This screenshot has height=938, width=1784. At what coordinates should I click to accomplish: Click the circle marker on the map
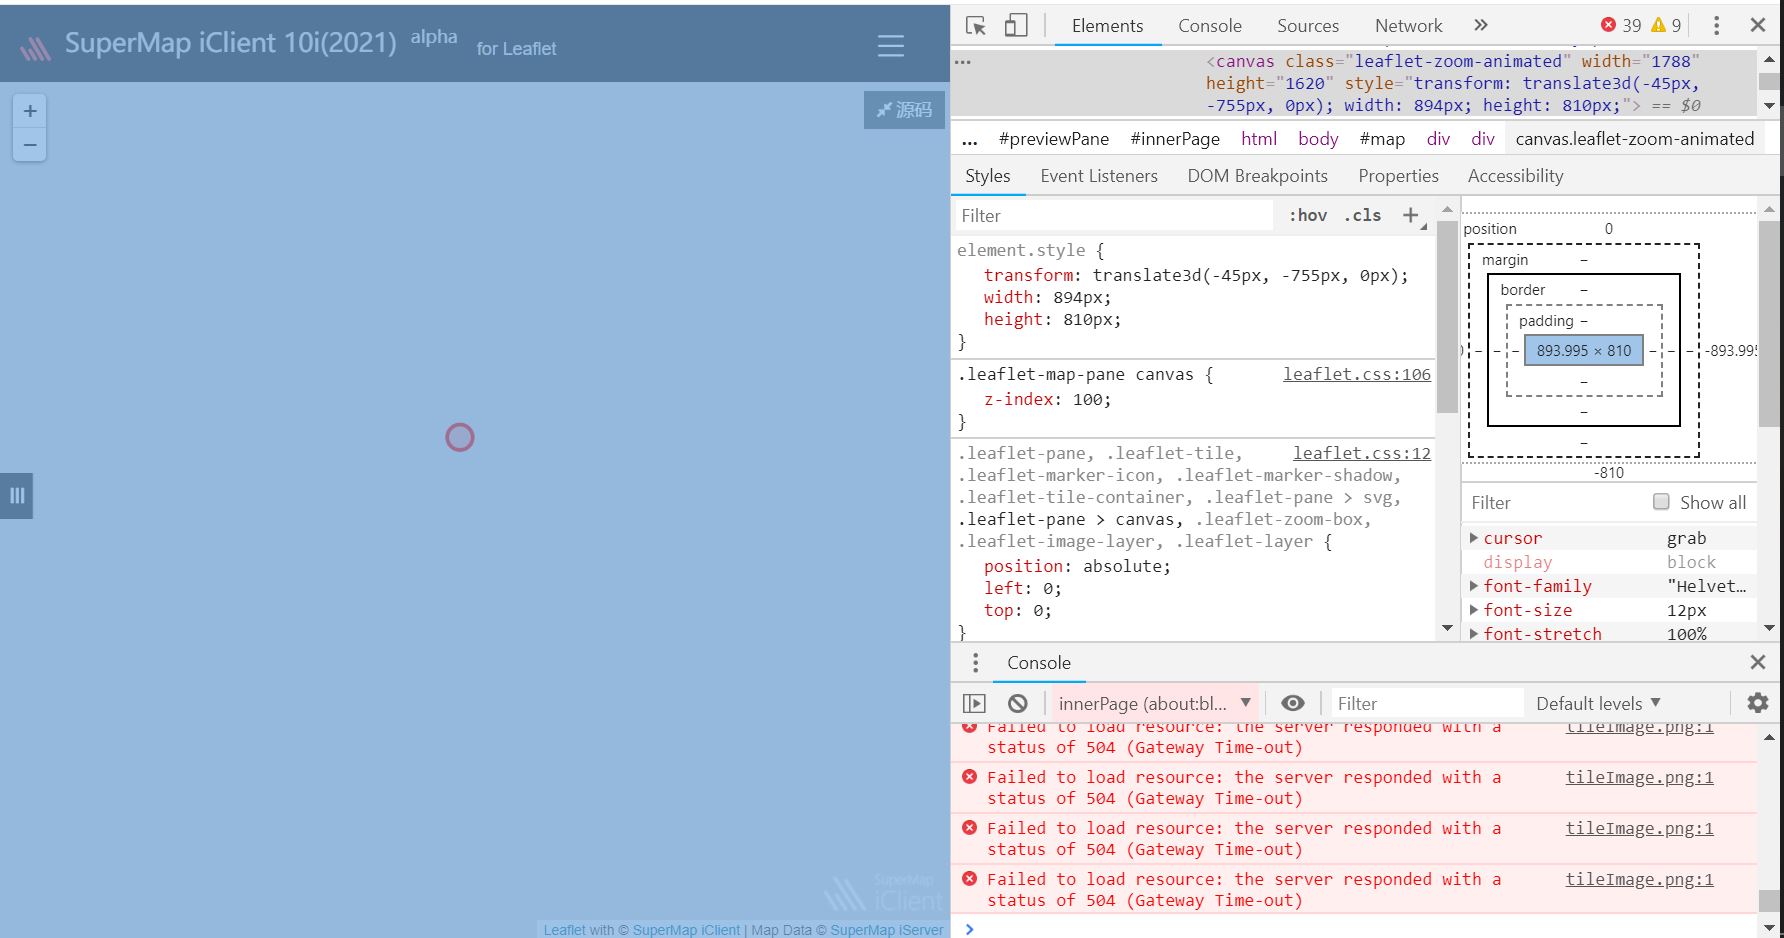coord(460,437)
